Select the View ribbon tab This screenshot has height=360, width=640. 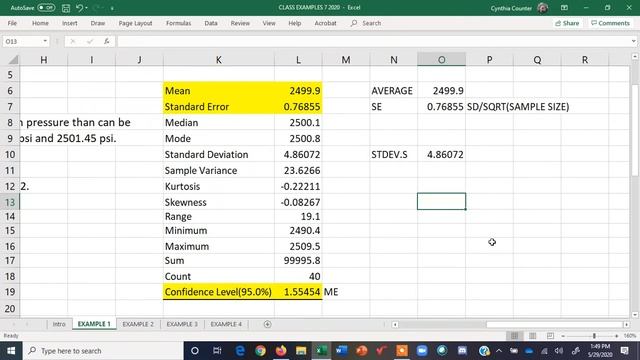[x=269, y=23]
